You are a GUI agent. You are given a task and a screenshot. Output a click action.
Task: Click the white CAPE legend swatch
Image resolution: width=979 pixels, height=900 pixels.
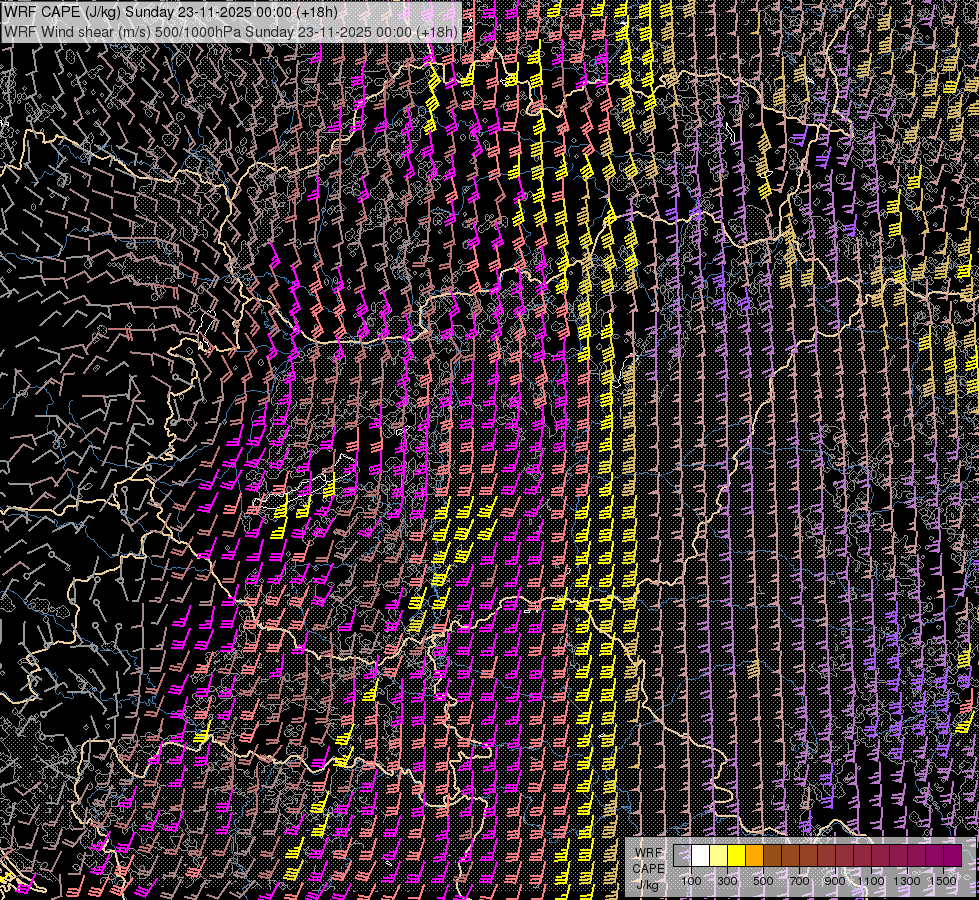700,856
